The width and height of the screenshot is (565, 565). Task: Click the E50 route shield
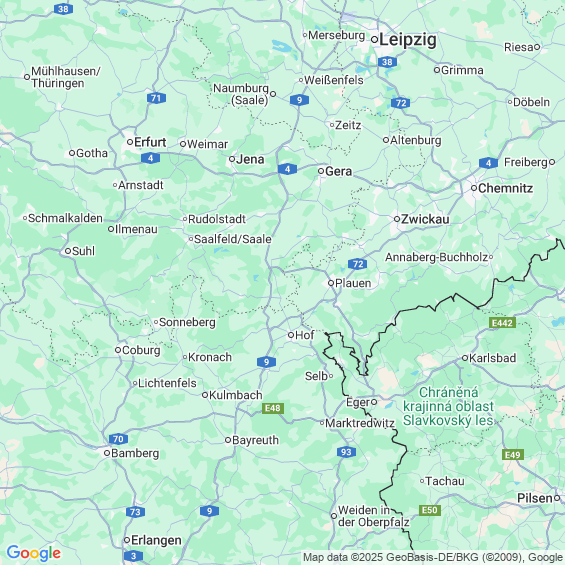[430, 510]
